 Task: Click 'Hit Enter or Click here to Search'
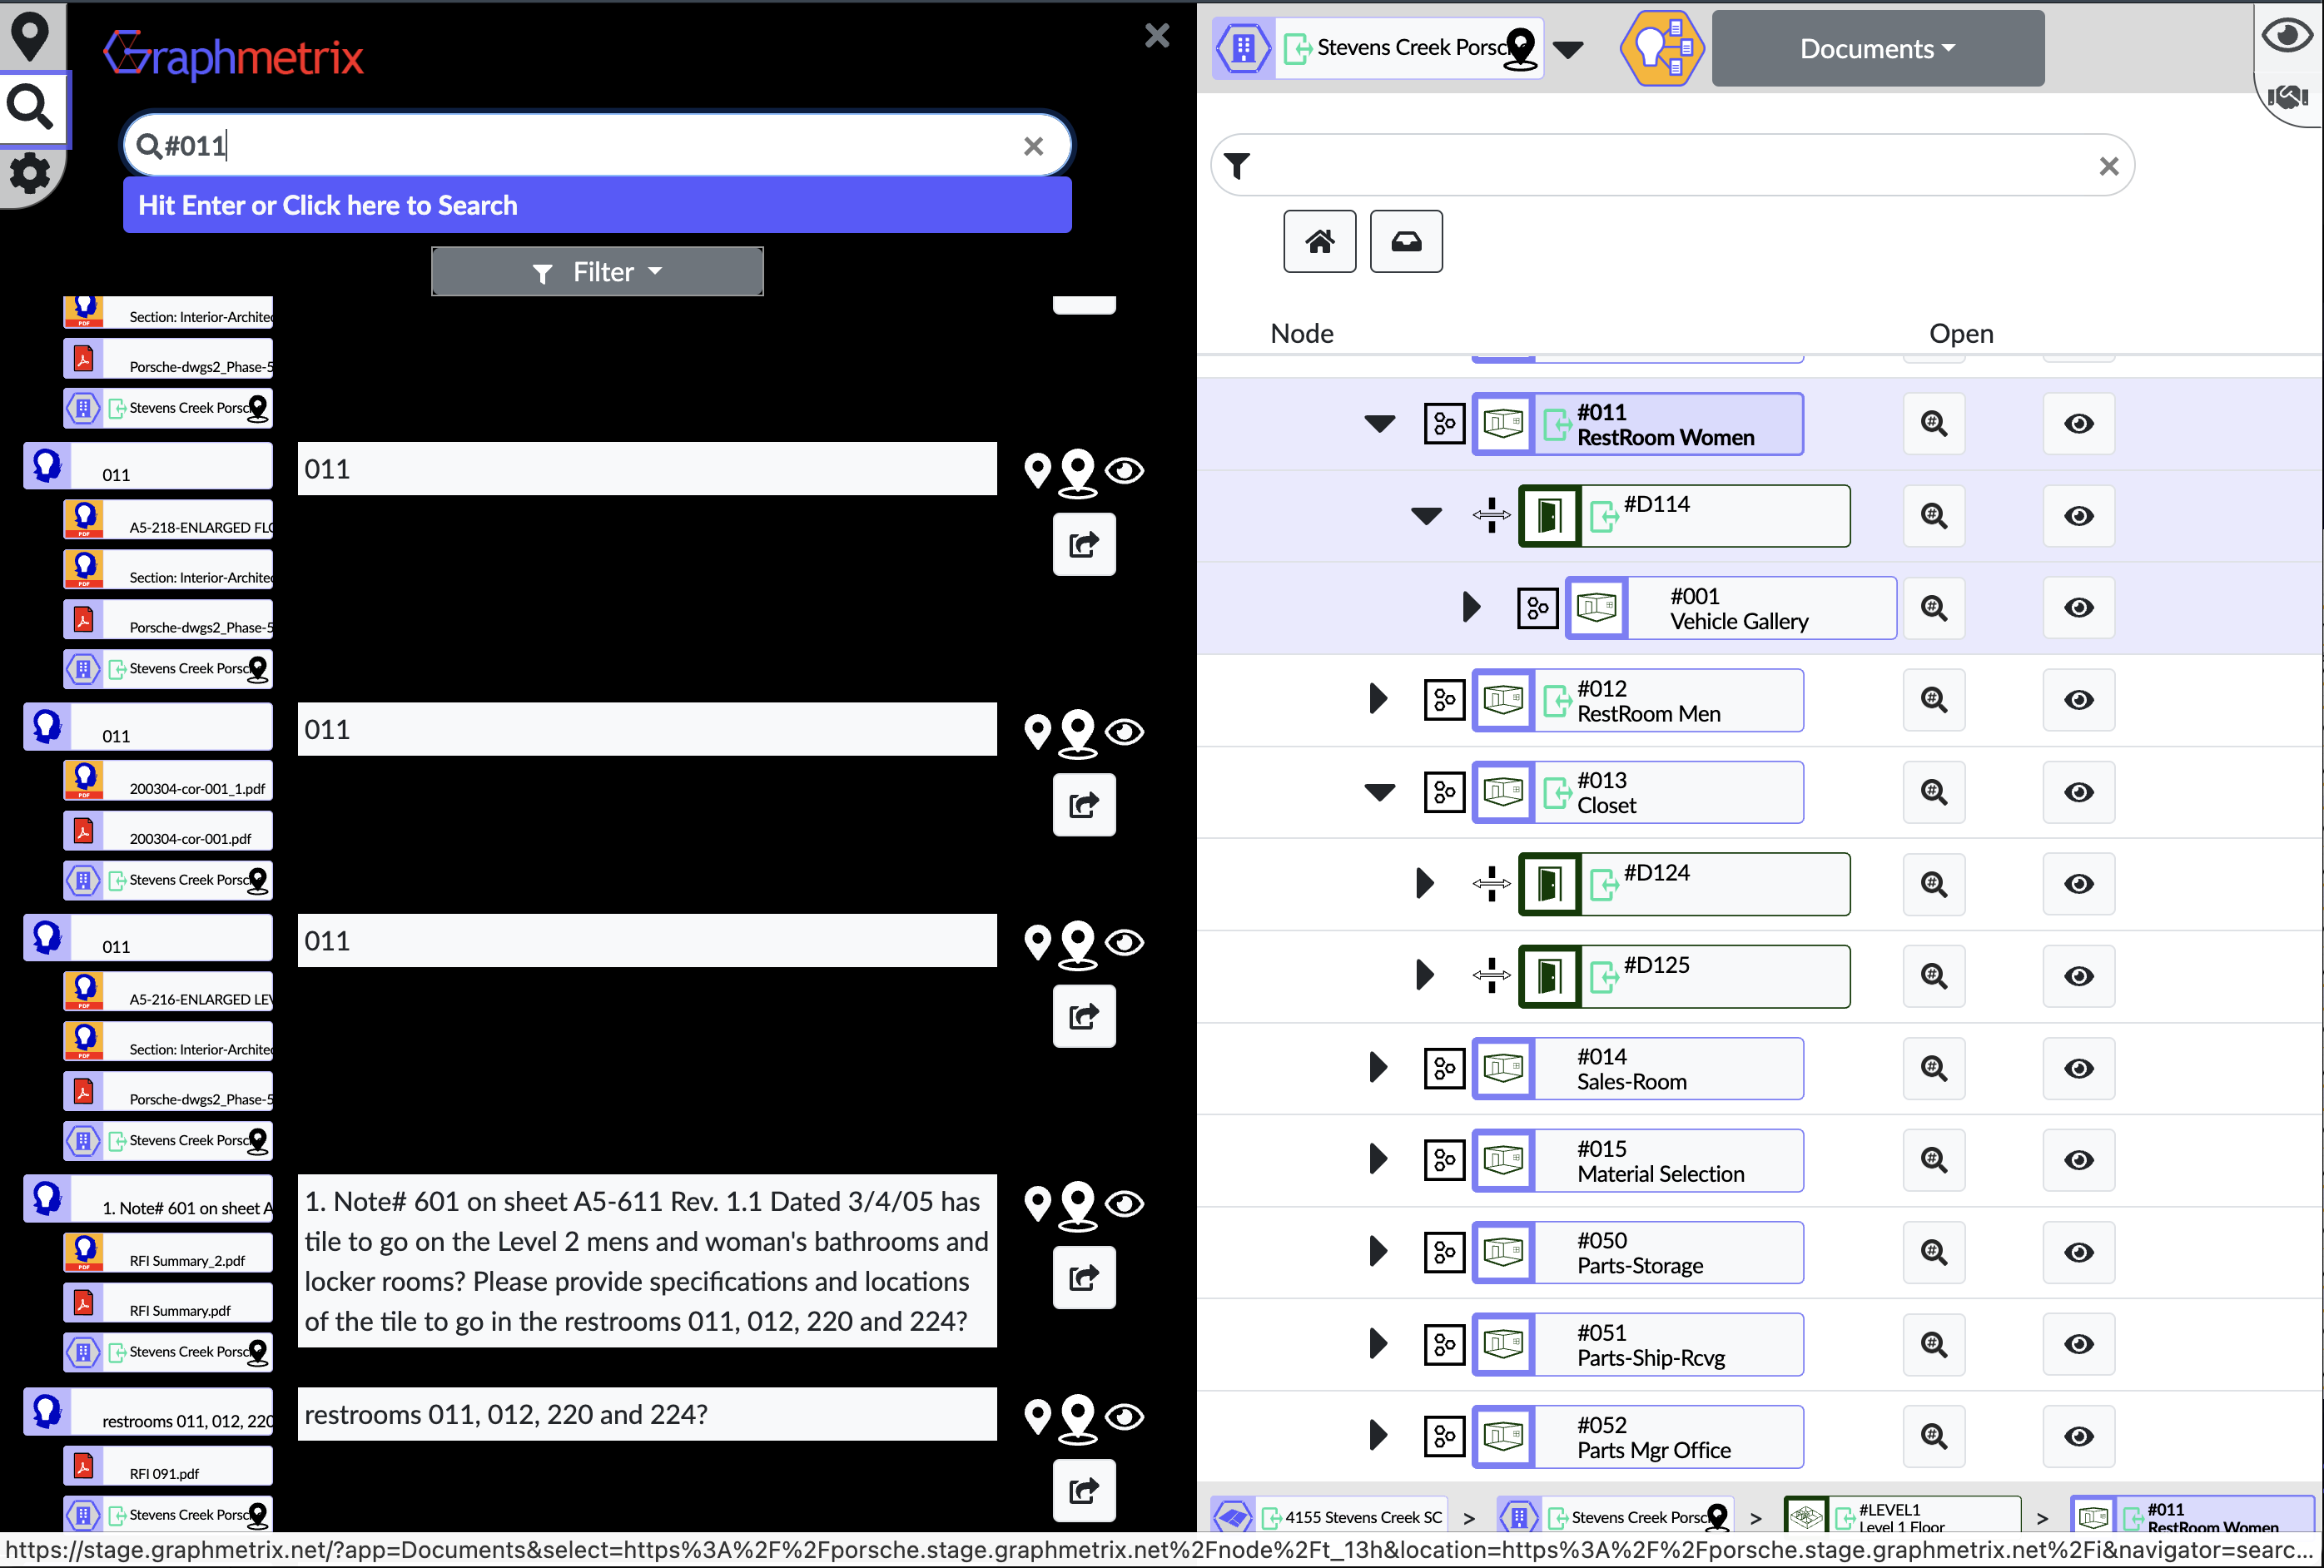(597, 205)
